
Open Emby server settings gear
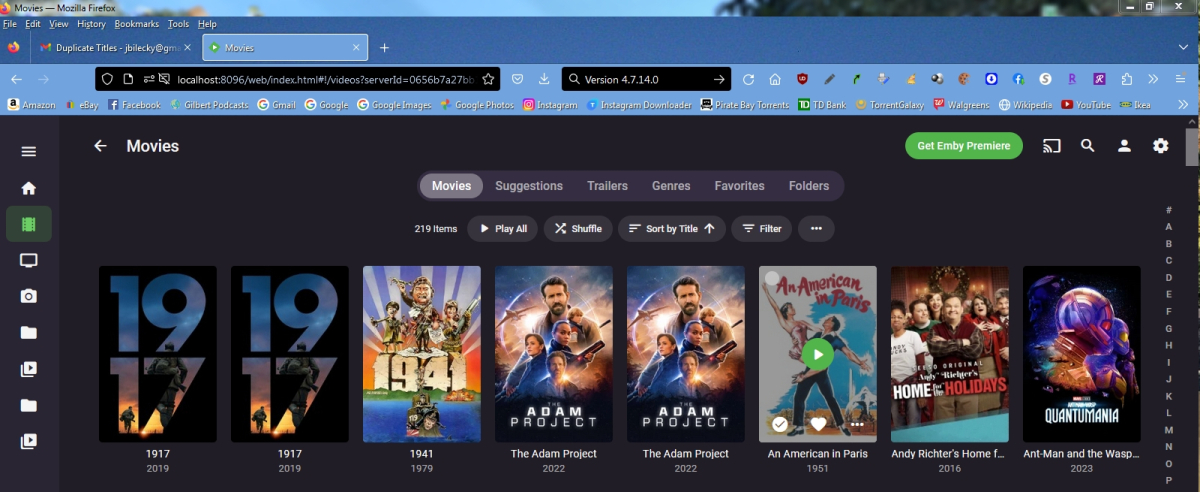point(1160,146)
